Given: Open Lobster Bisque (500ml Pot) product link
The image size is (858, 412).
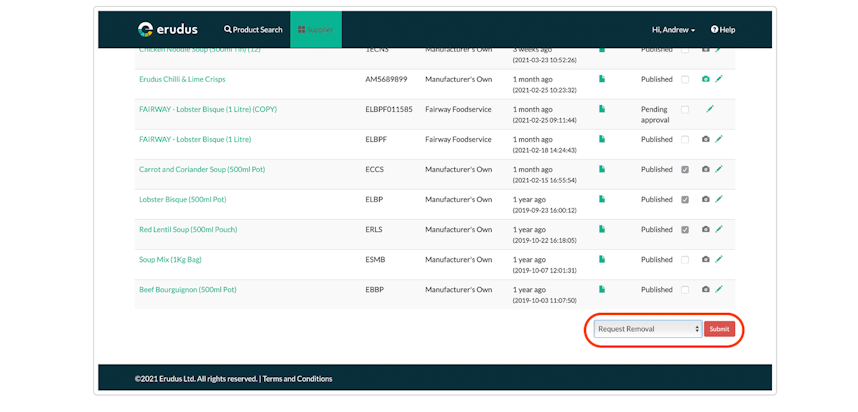Looking at the screenshot, I should click(x=183, y=200).
